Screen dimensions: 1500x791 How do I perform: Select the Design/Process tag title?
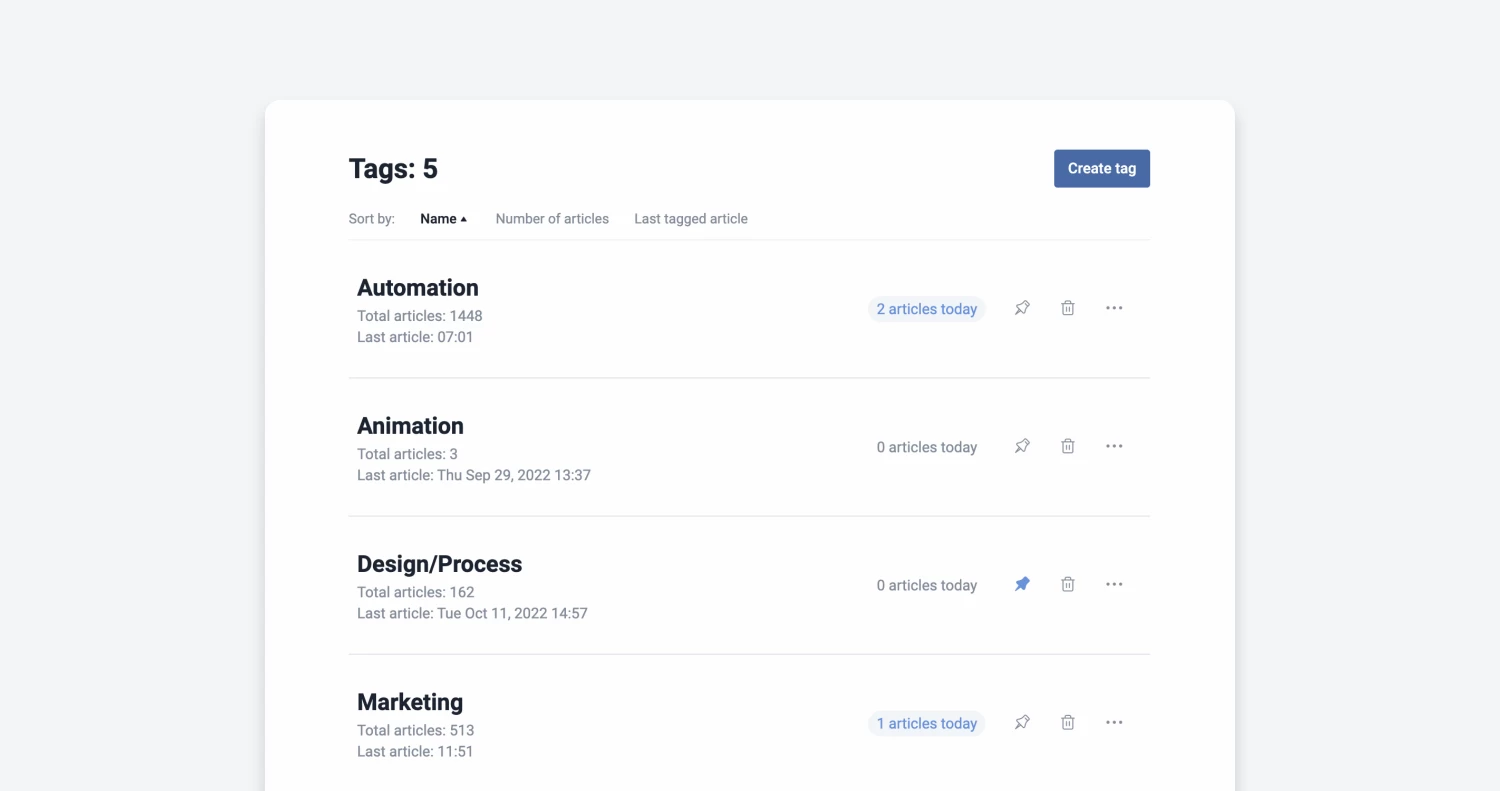point(439,563)
